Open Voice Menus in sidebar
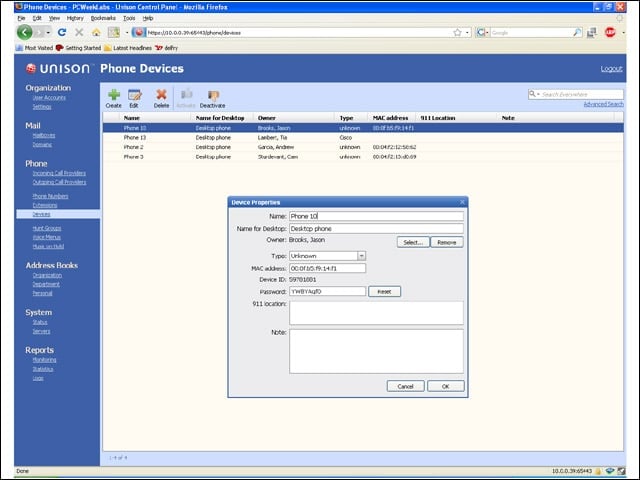This screenshot has width=640, height=480. point(47,237)
